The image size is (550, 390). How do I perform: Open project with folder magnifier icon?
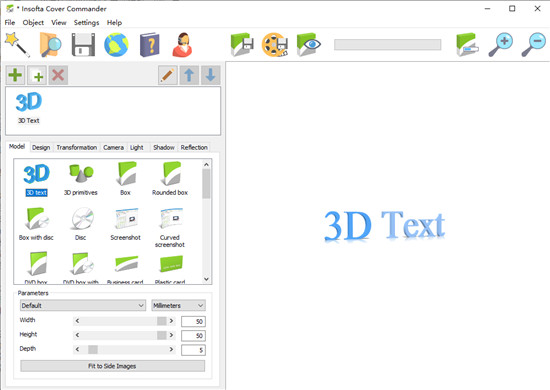point(50,45)
